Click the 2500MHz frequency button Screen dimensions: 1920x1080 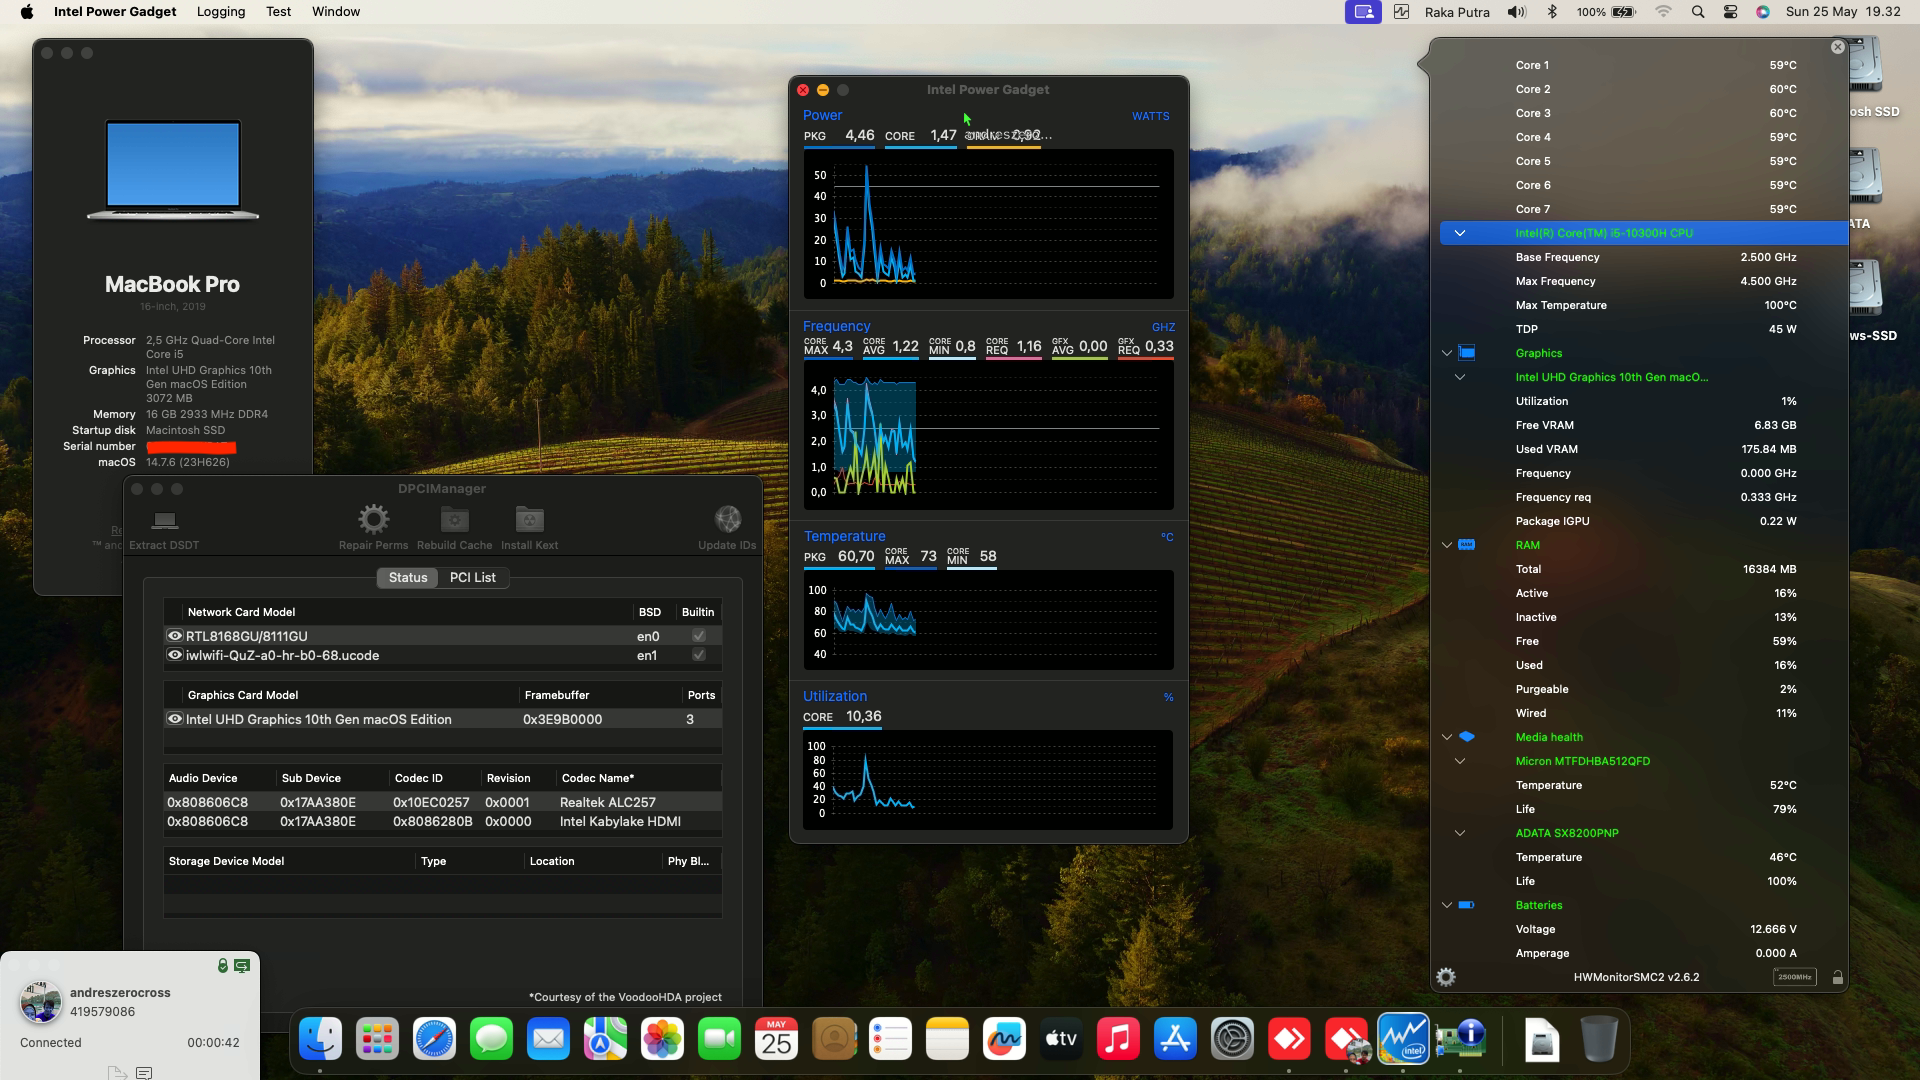click(1794, 977)
